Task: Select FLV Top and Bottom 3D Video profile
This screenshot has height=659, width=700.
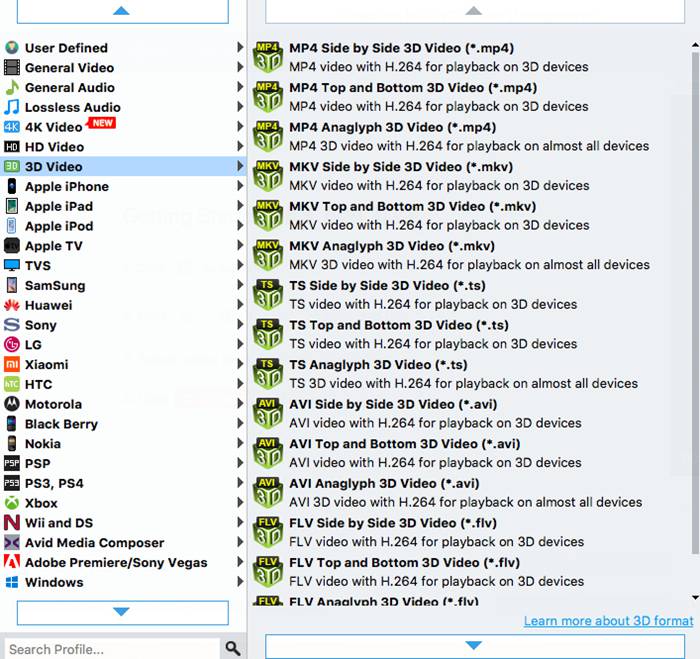Action: pyautogui.click(x=470, y=571)
